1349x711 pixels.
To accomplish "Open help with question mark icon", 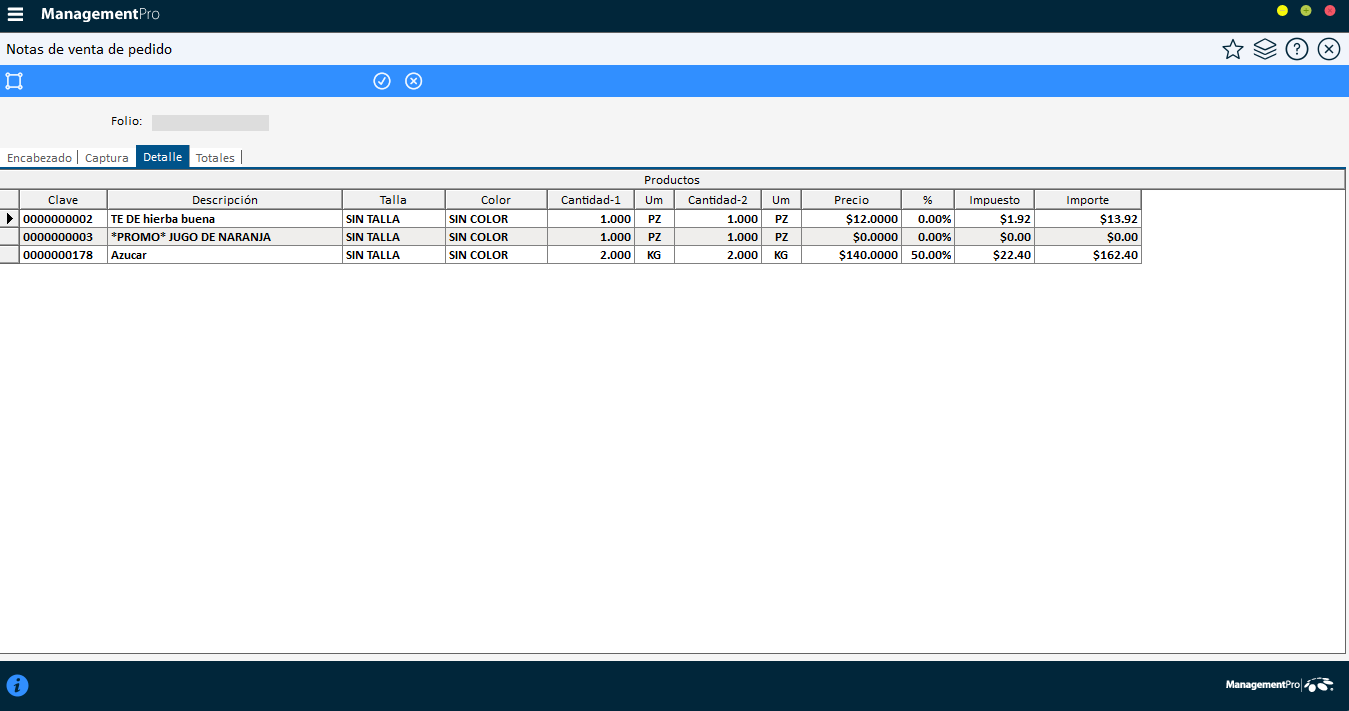I will pos(1297,49).
